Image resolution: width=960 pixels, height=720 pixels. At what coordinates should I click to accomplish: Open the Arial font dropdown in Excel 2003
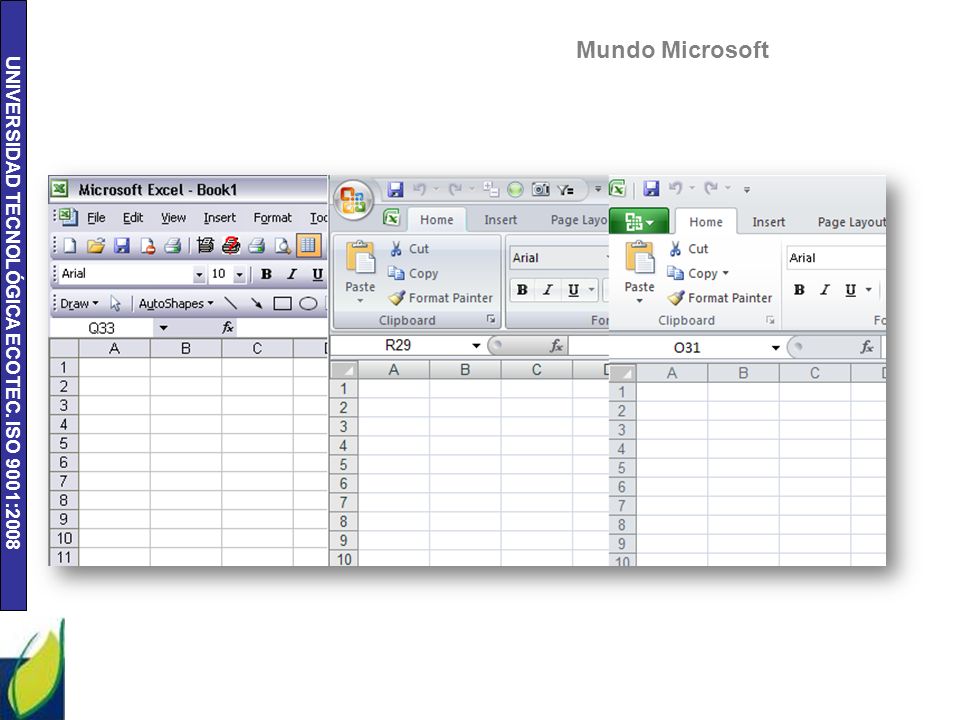(199, 275)
